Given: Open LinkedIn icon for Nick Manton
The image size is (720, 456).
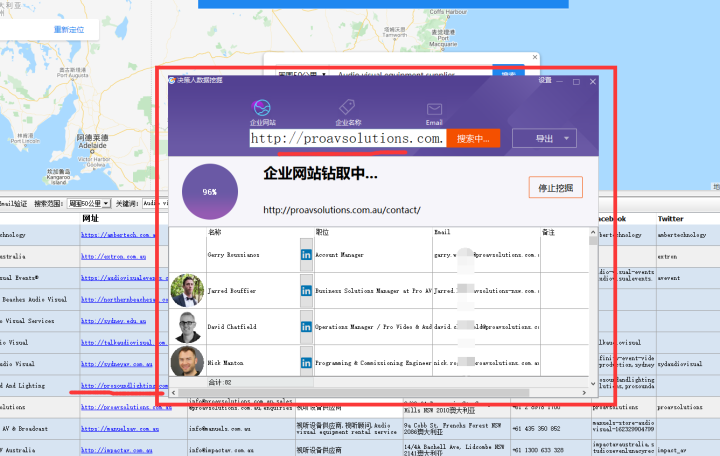Looking at the screenshot, I should [306, 363].
